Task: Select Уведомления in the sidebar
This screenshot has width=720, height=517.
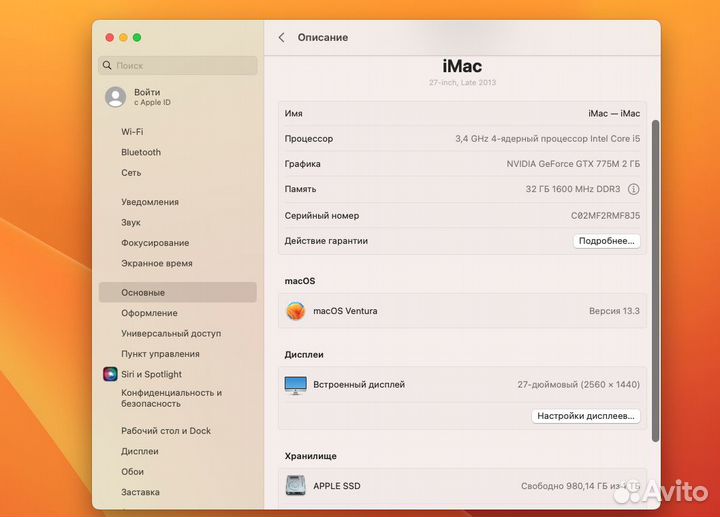Action: [178, 202]
